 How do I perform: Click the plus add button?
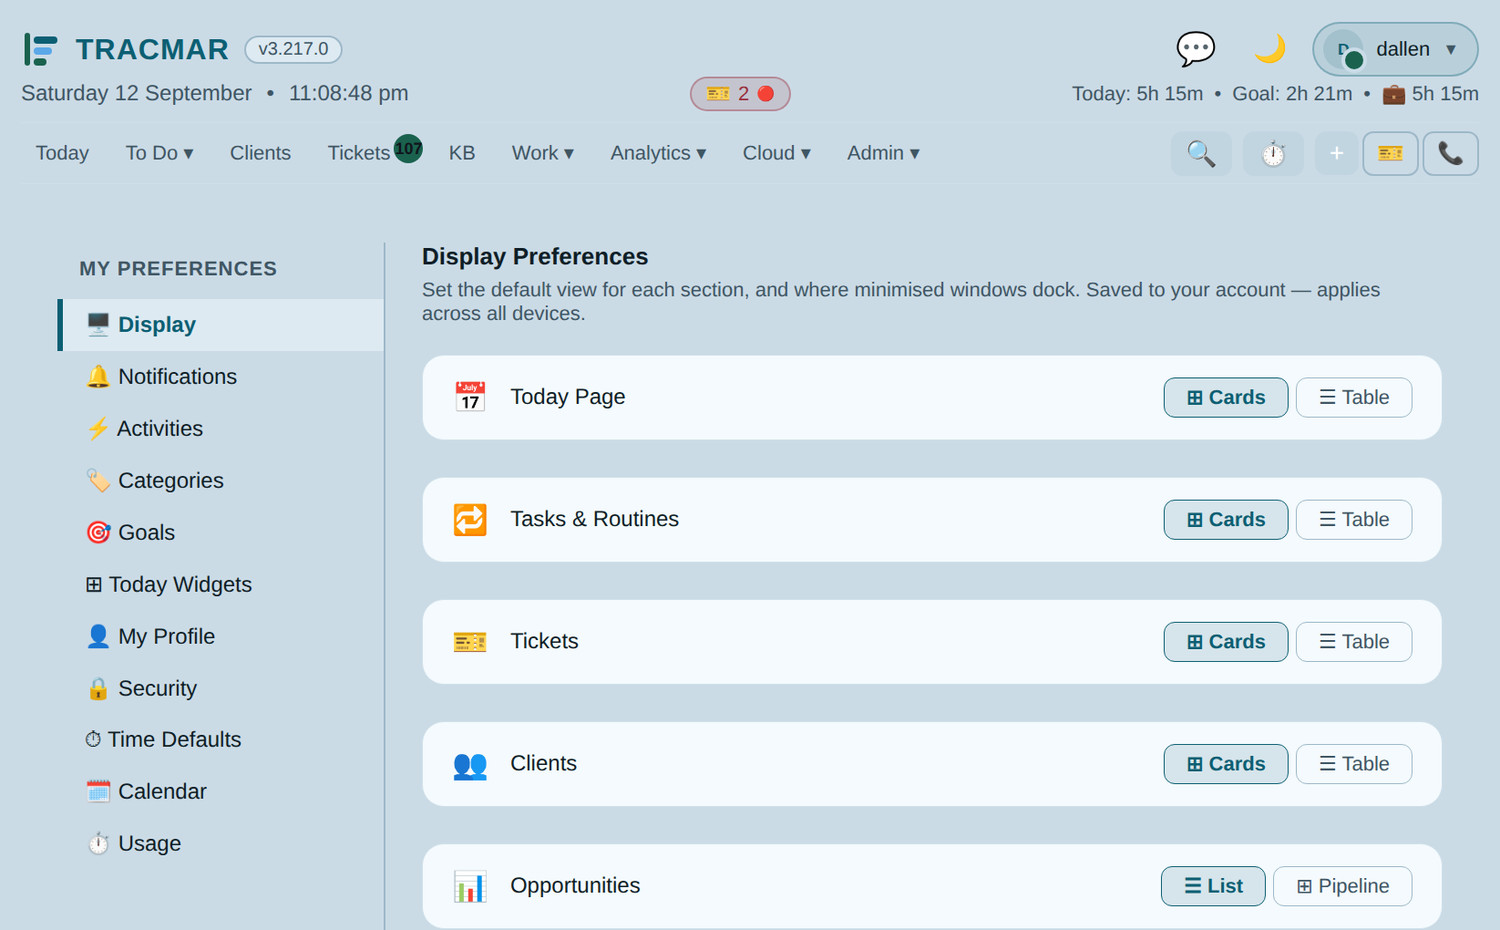[1336, 154]
